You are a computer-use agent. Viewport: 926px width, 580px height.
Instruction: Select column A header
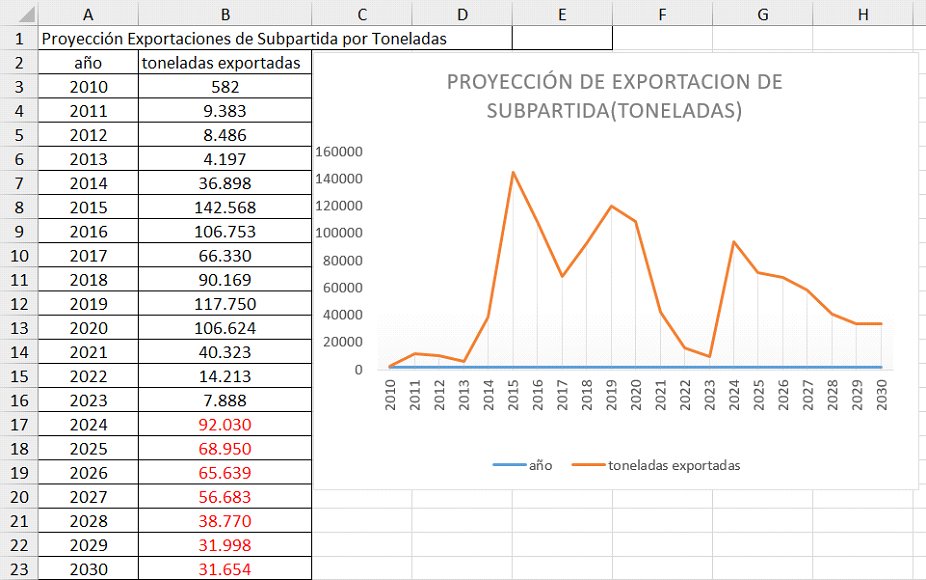click(88, 15)
